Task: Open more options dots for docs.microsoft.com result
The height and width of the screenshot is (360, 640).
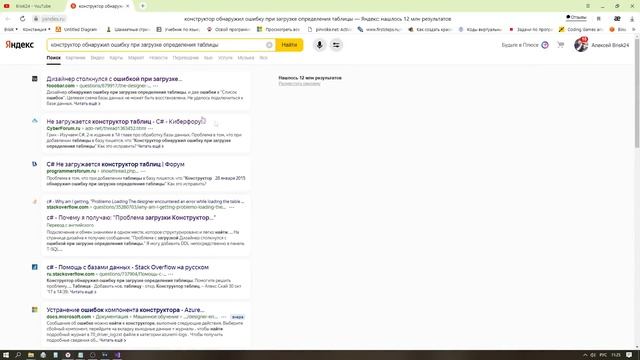Action: pos(223,317)
